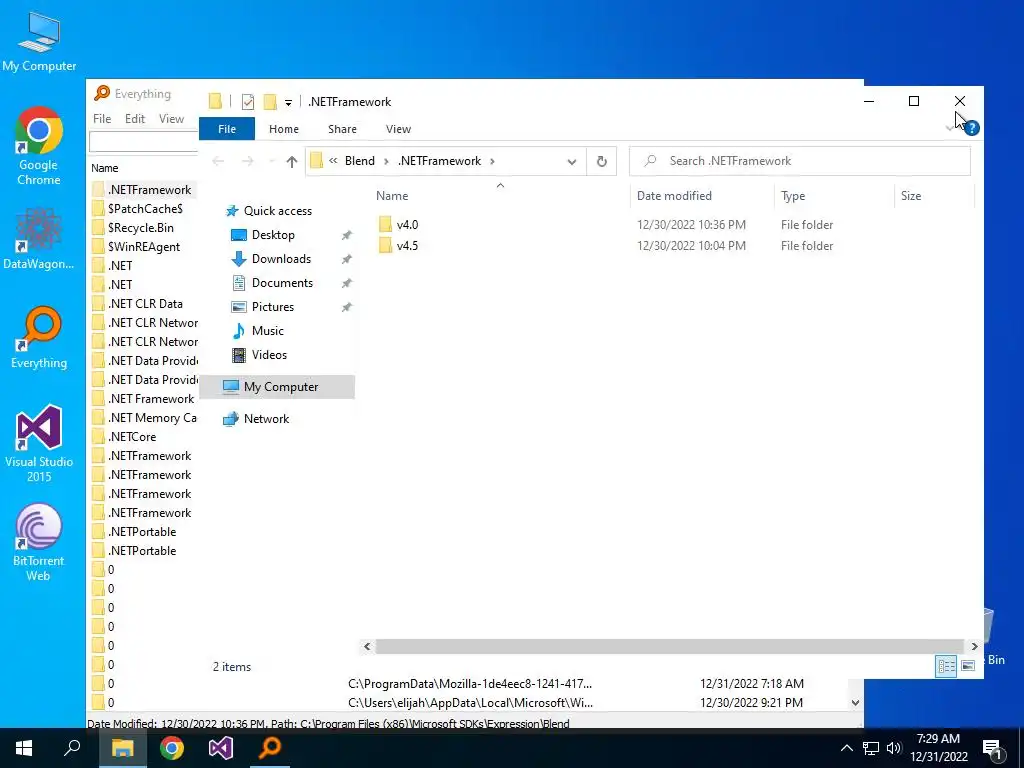1024x768 pixels.
Task: Switch to Everything on taskbar
Action: 270,748
